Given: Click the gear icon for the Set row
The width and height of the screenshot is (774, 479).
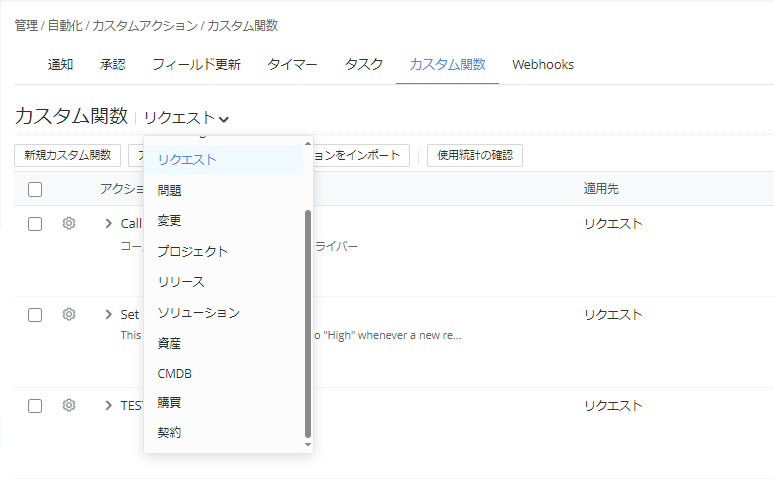Looking at the screenshot, I should click(x=69, y=315).
